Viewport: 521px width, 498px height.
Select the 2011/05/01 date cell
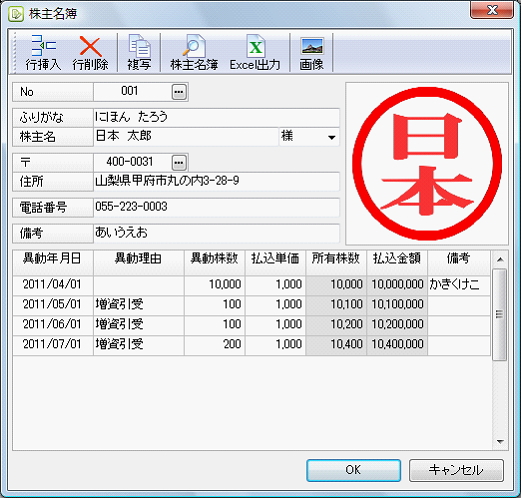(53, 304)
